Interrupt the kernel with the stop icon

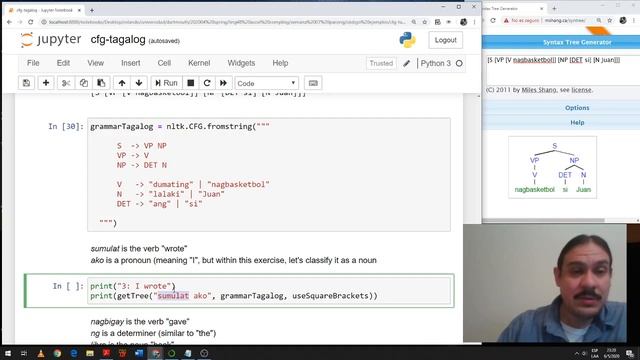click(191, 83)
